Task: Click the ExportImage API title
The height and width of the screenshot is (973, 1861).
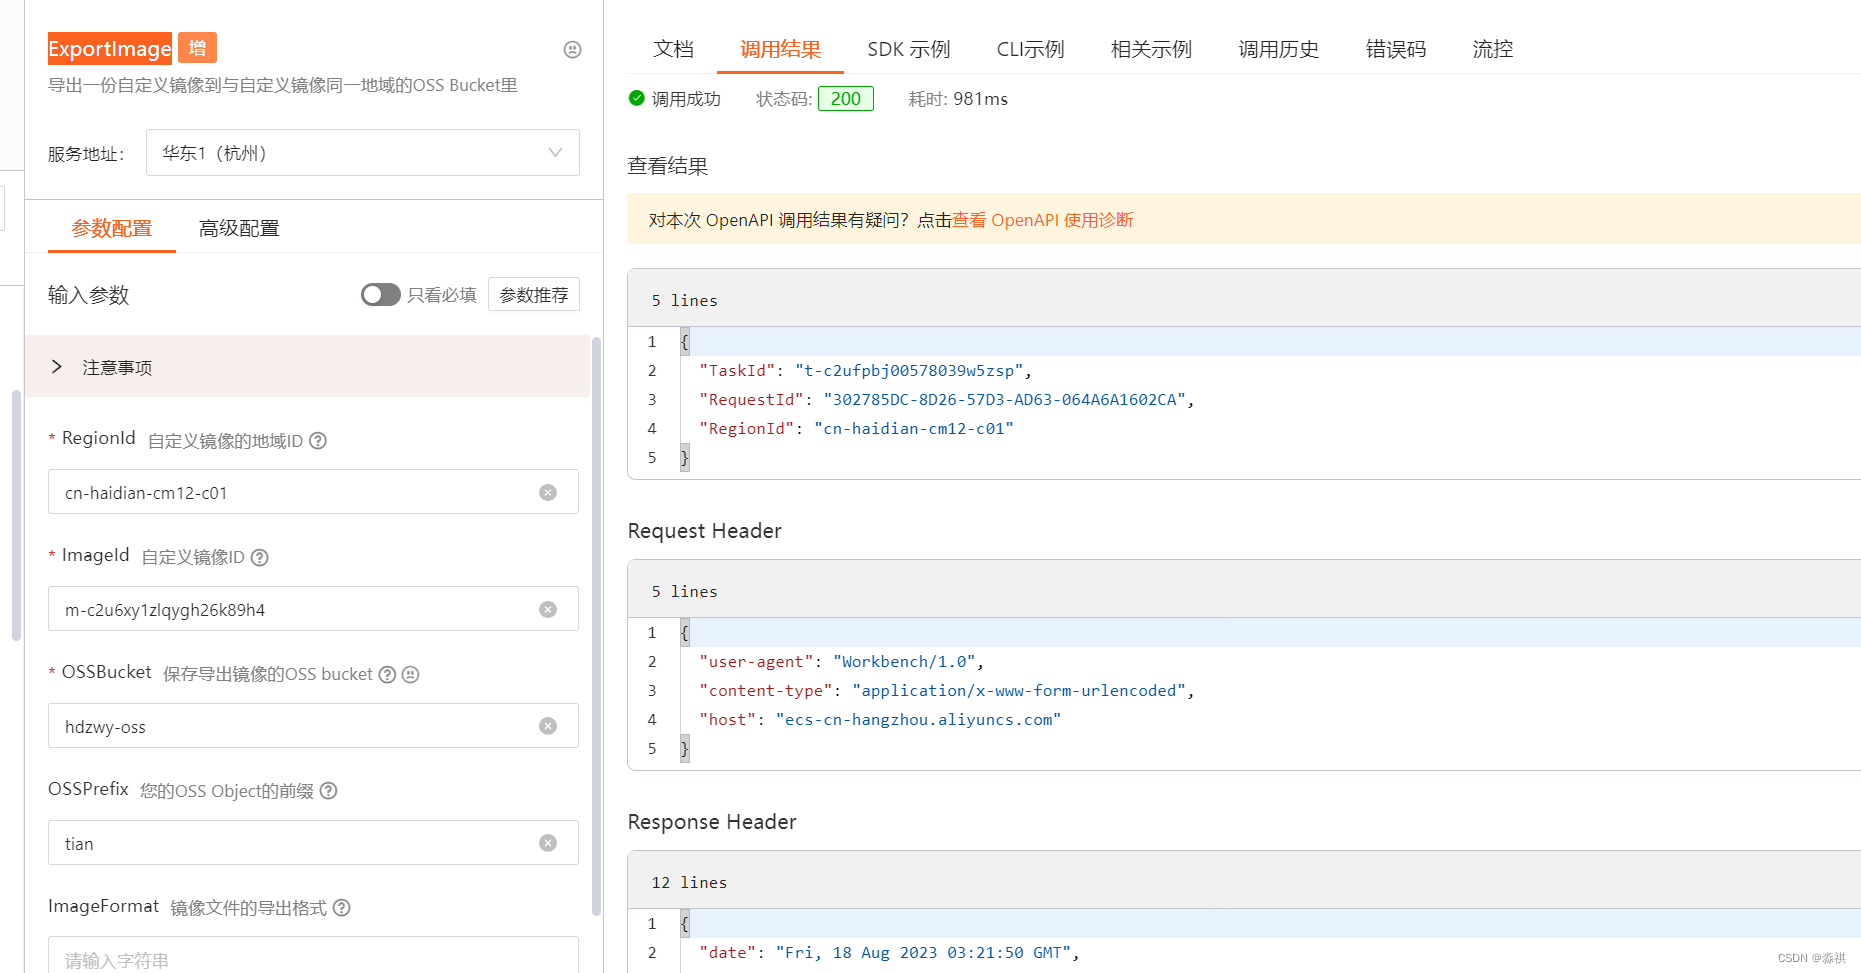Action: click(110, 48)
